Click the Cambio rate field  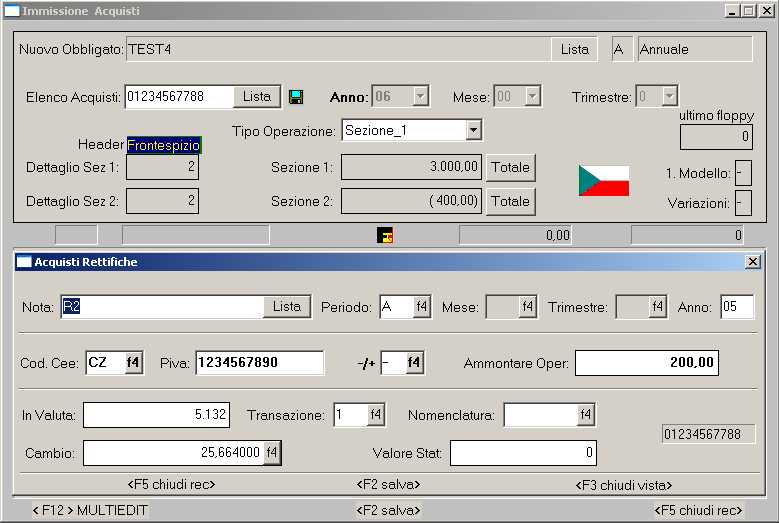pos(173,452)
